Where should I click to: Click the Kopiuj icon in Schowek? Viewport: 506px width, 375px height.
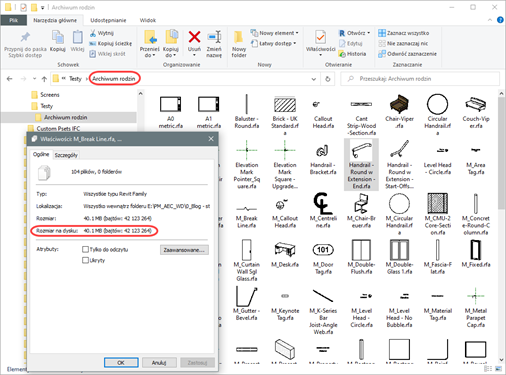click(x=58, y=37)
